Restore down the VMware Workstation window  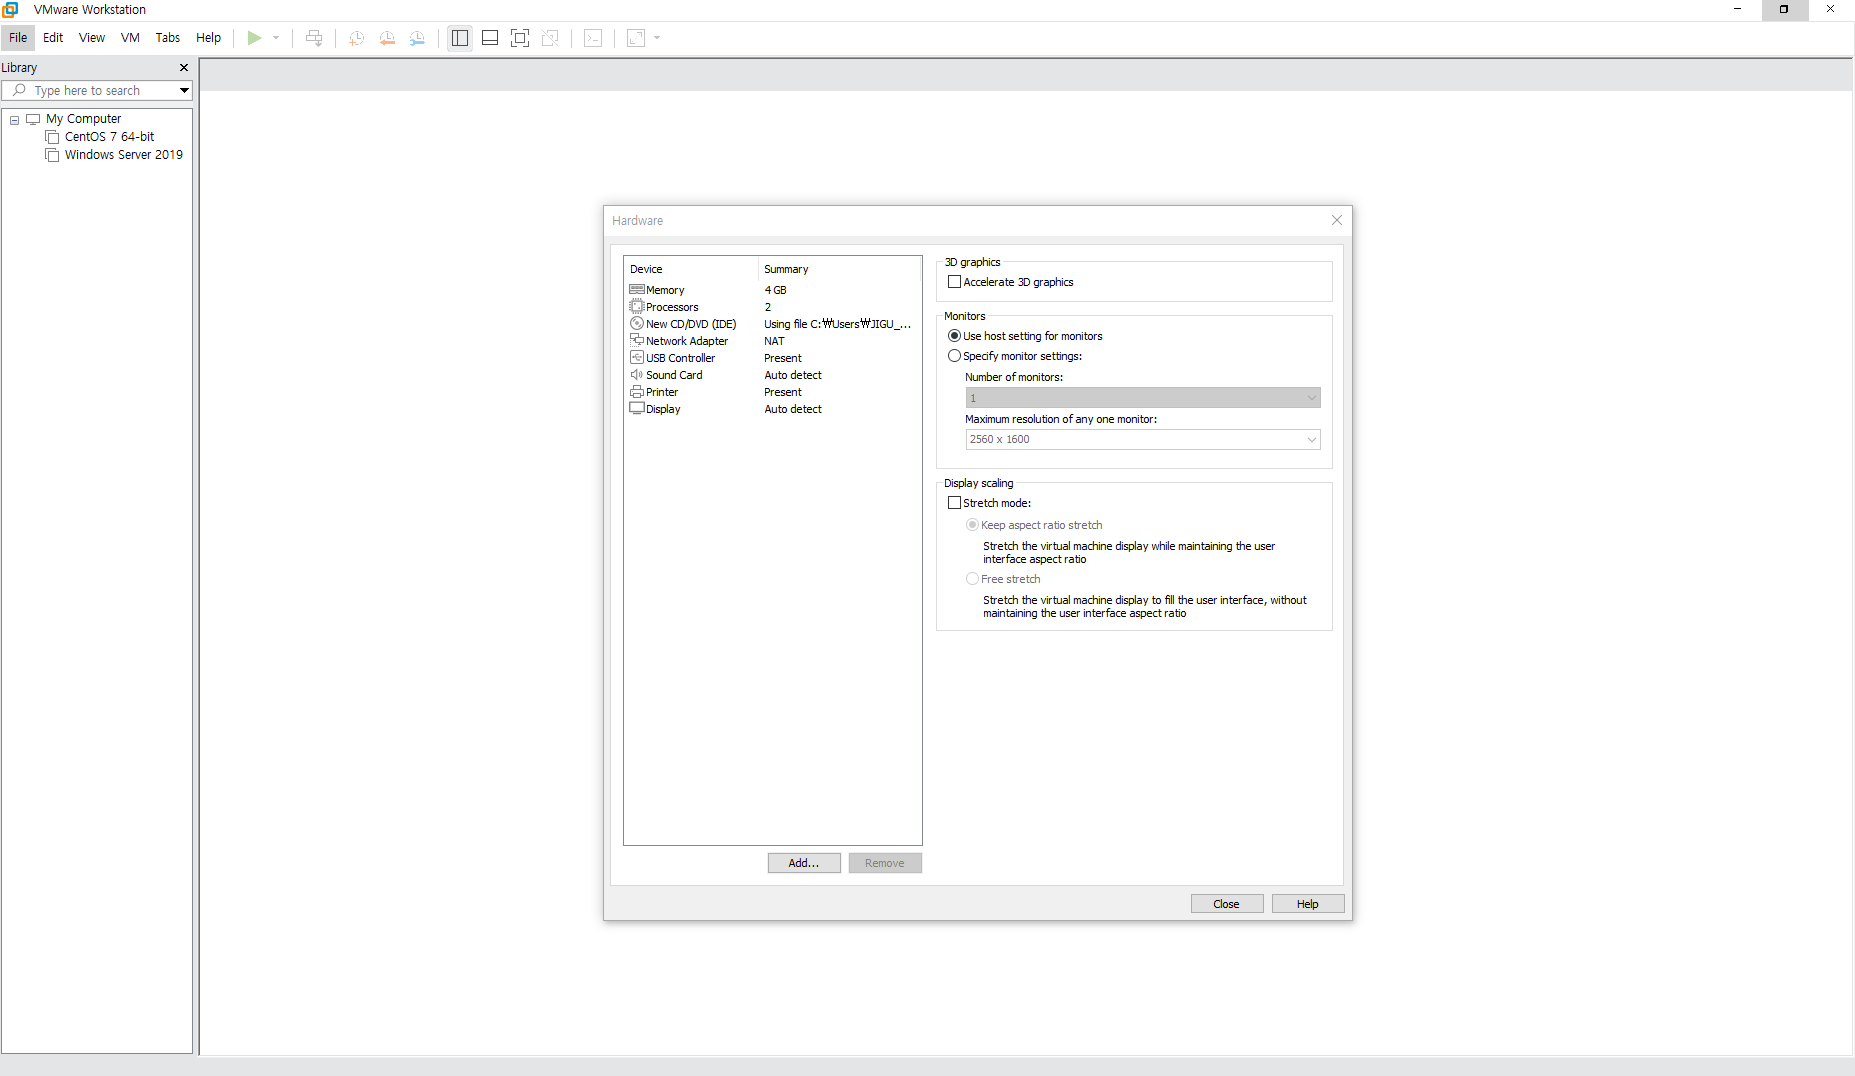1784,9
